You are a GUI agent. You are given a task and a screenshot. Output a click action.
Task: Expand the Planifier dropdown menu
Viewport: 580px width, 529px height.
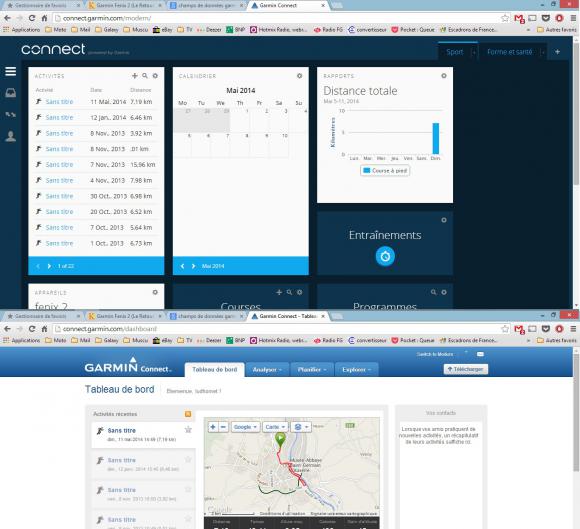coord(312,370)
